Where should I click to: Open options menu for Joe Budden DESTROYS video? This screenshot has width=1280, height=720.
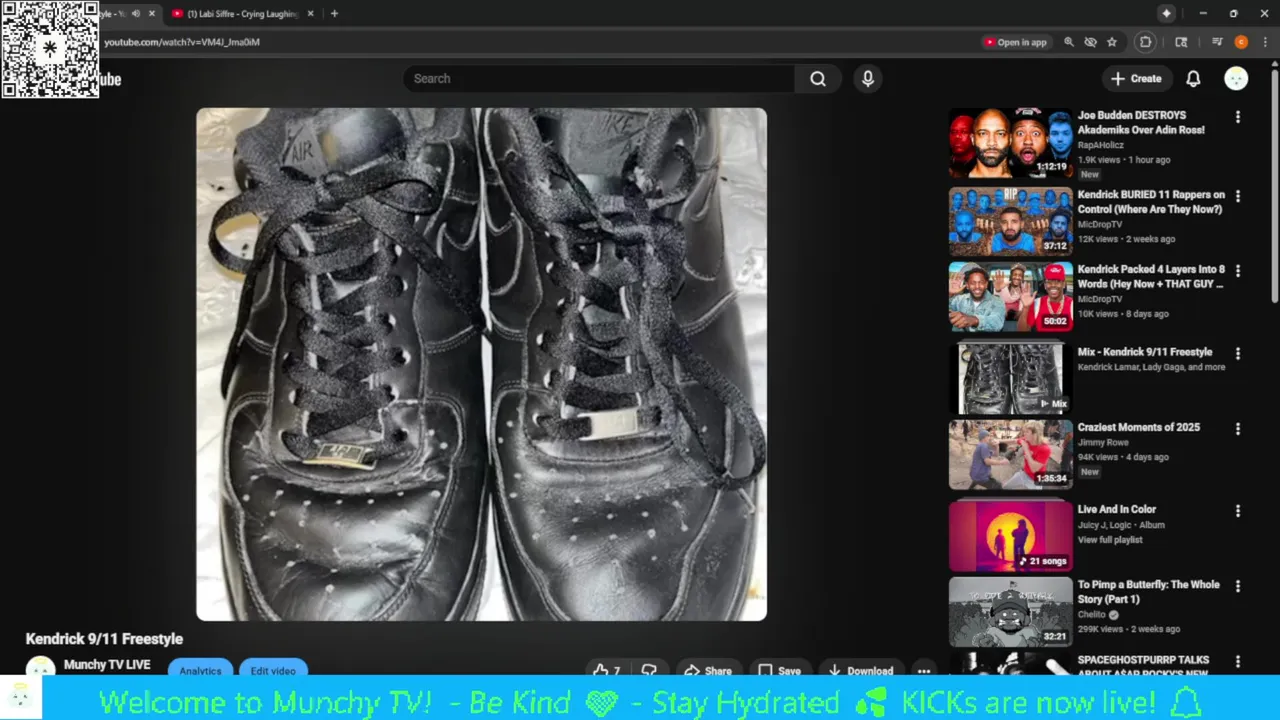tap(1238, 117)
